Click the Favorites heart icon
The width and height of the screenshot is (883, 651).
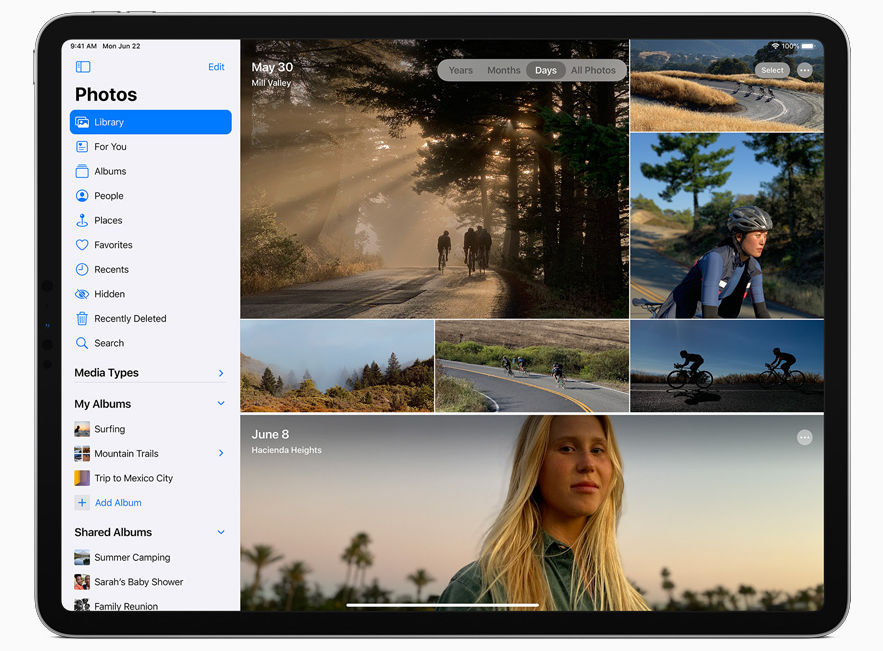82,245
